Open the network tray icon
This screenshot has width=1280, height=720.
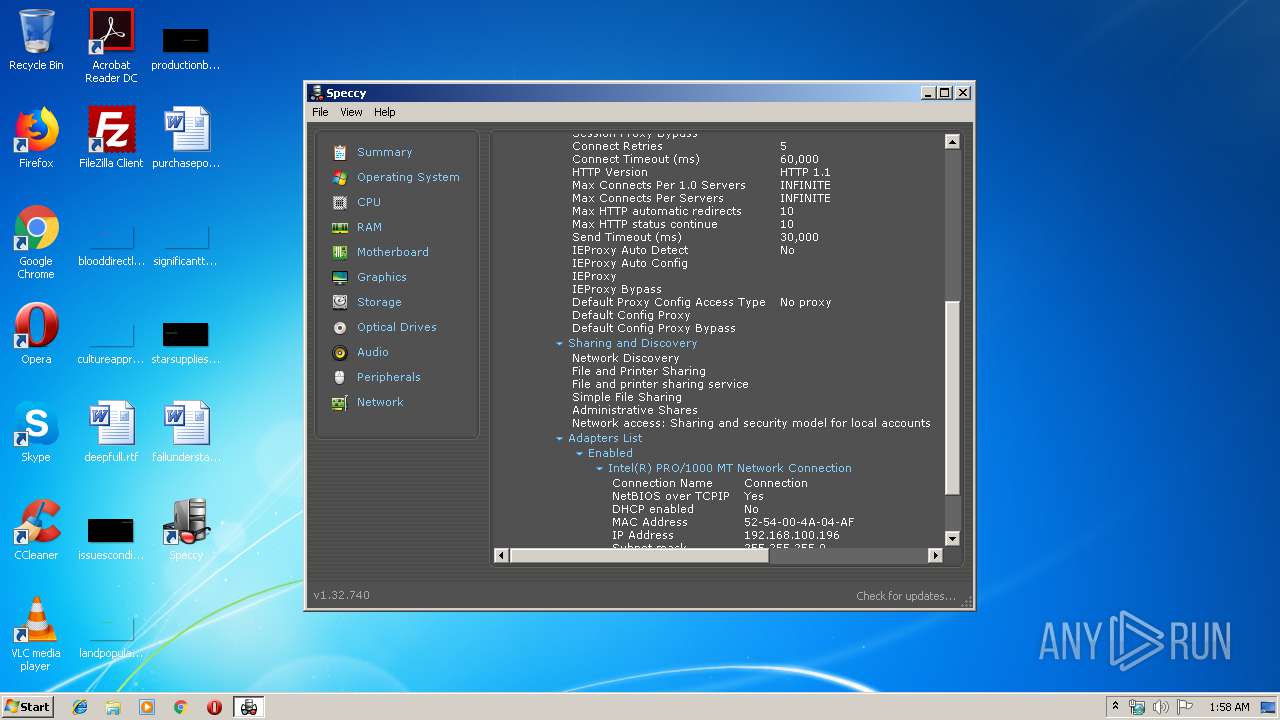pos(1137,707)
